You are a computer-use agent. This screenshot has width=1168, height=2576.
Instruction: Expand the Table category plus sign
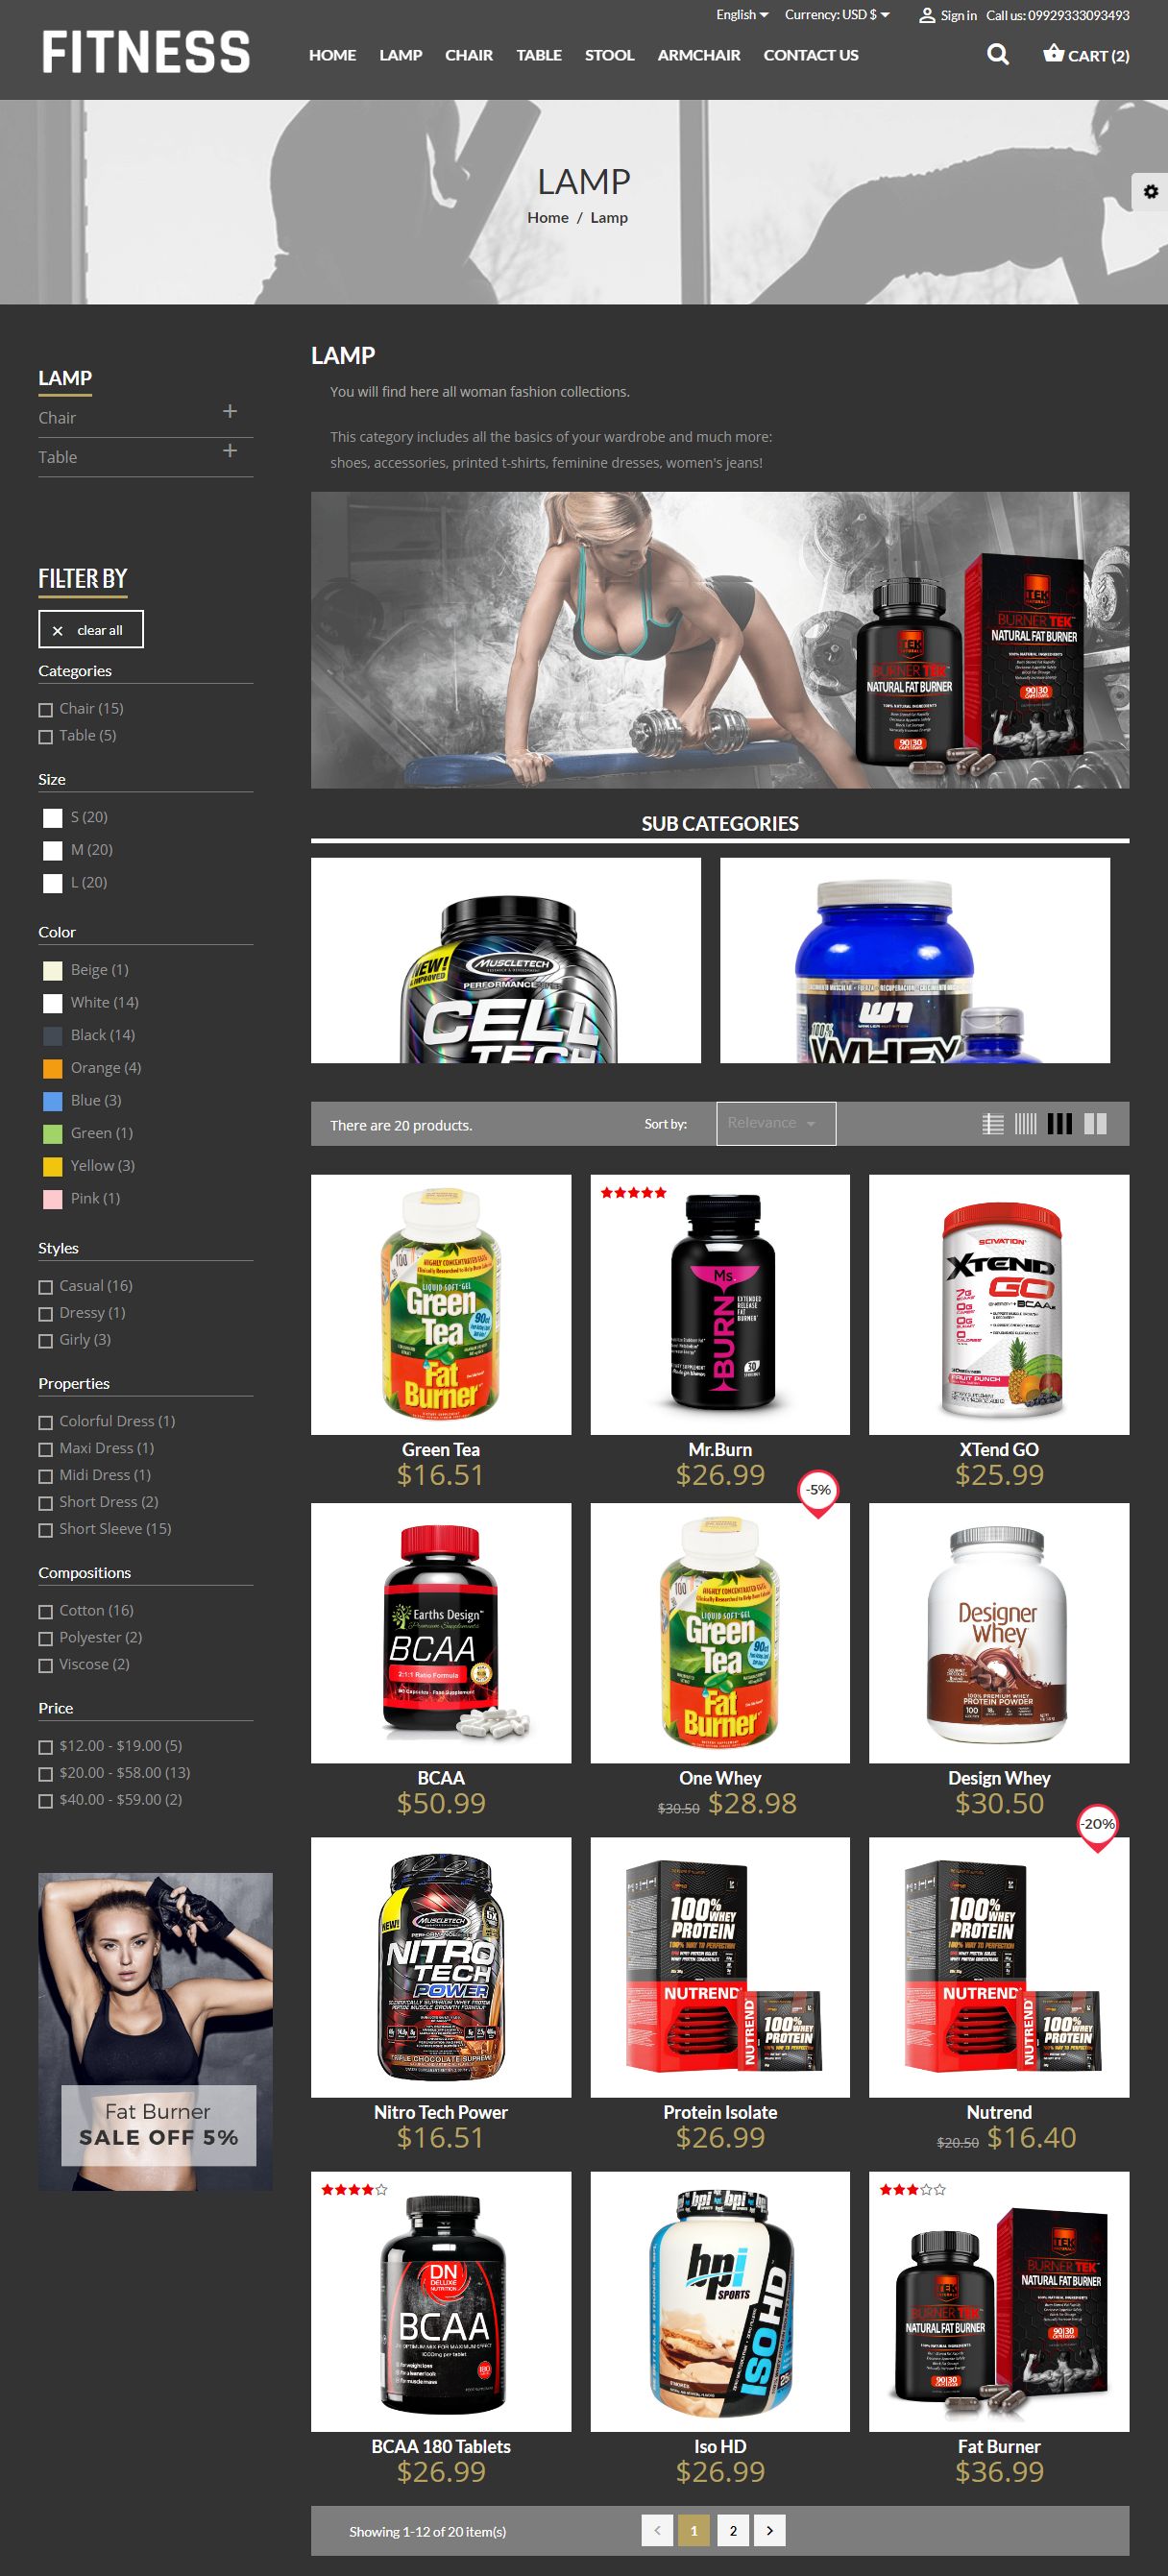pos(230,451)
